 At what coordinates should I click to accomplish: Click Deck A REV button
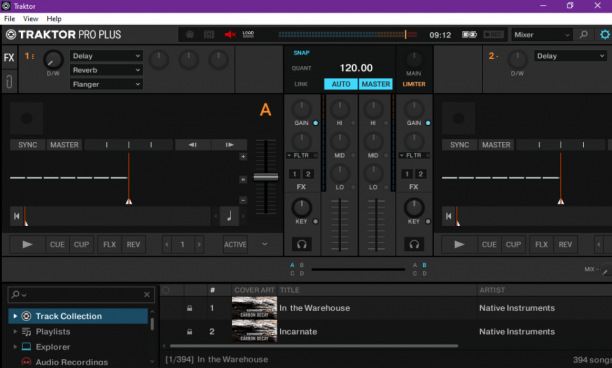coord(133,244)
